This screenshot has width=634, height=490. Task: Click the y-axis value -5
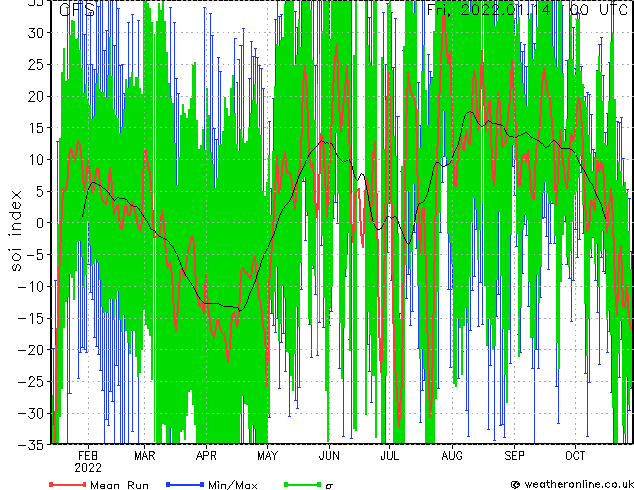click(36, 255)
